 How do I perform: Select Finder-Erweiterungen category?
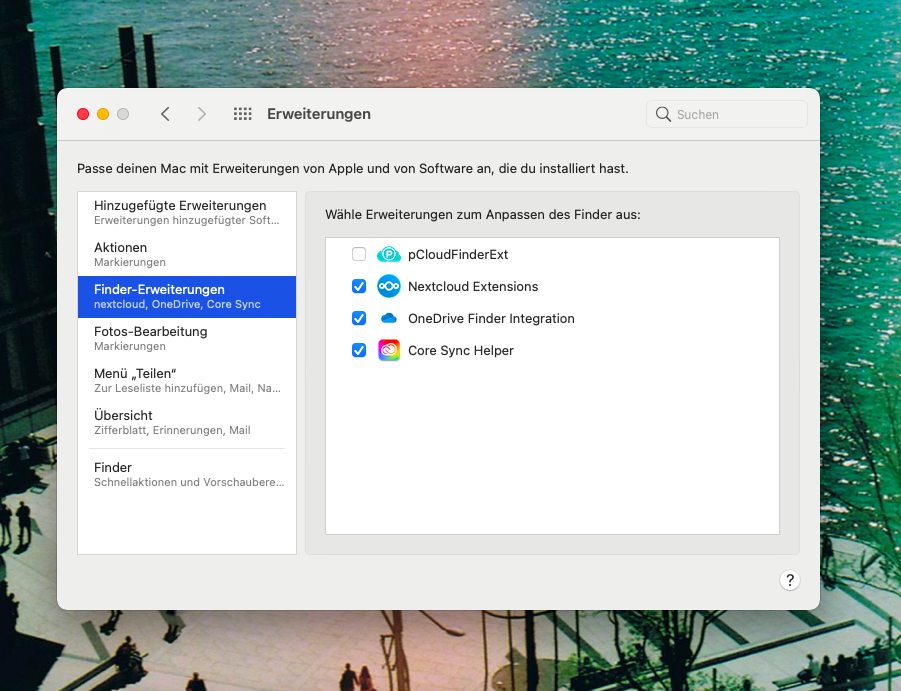[187, 297]
